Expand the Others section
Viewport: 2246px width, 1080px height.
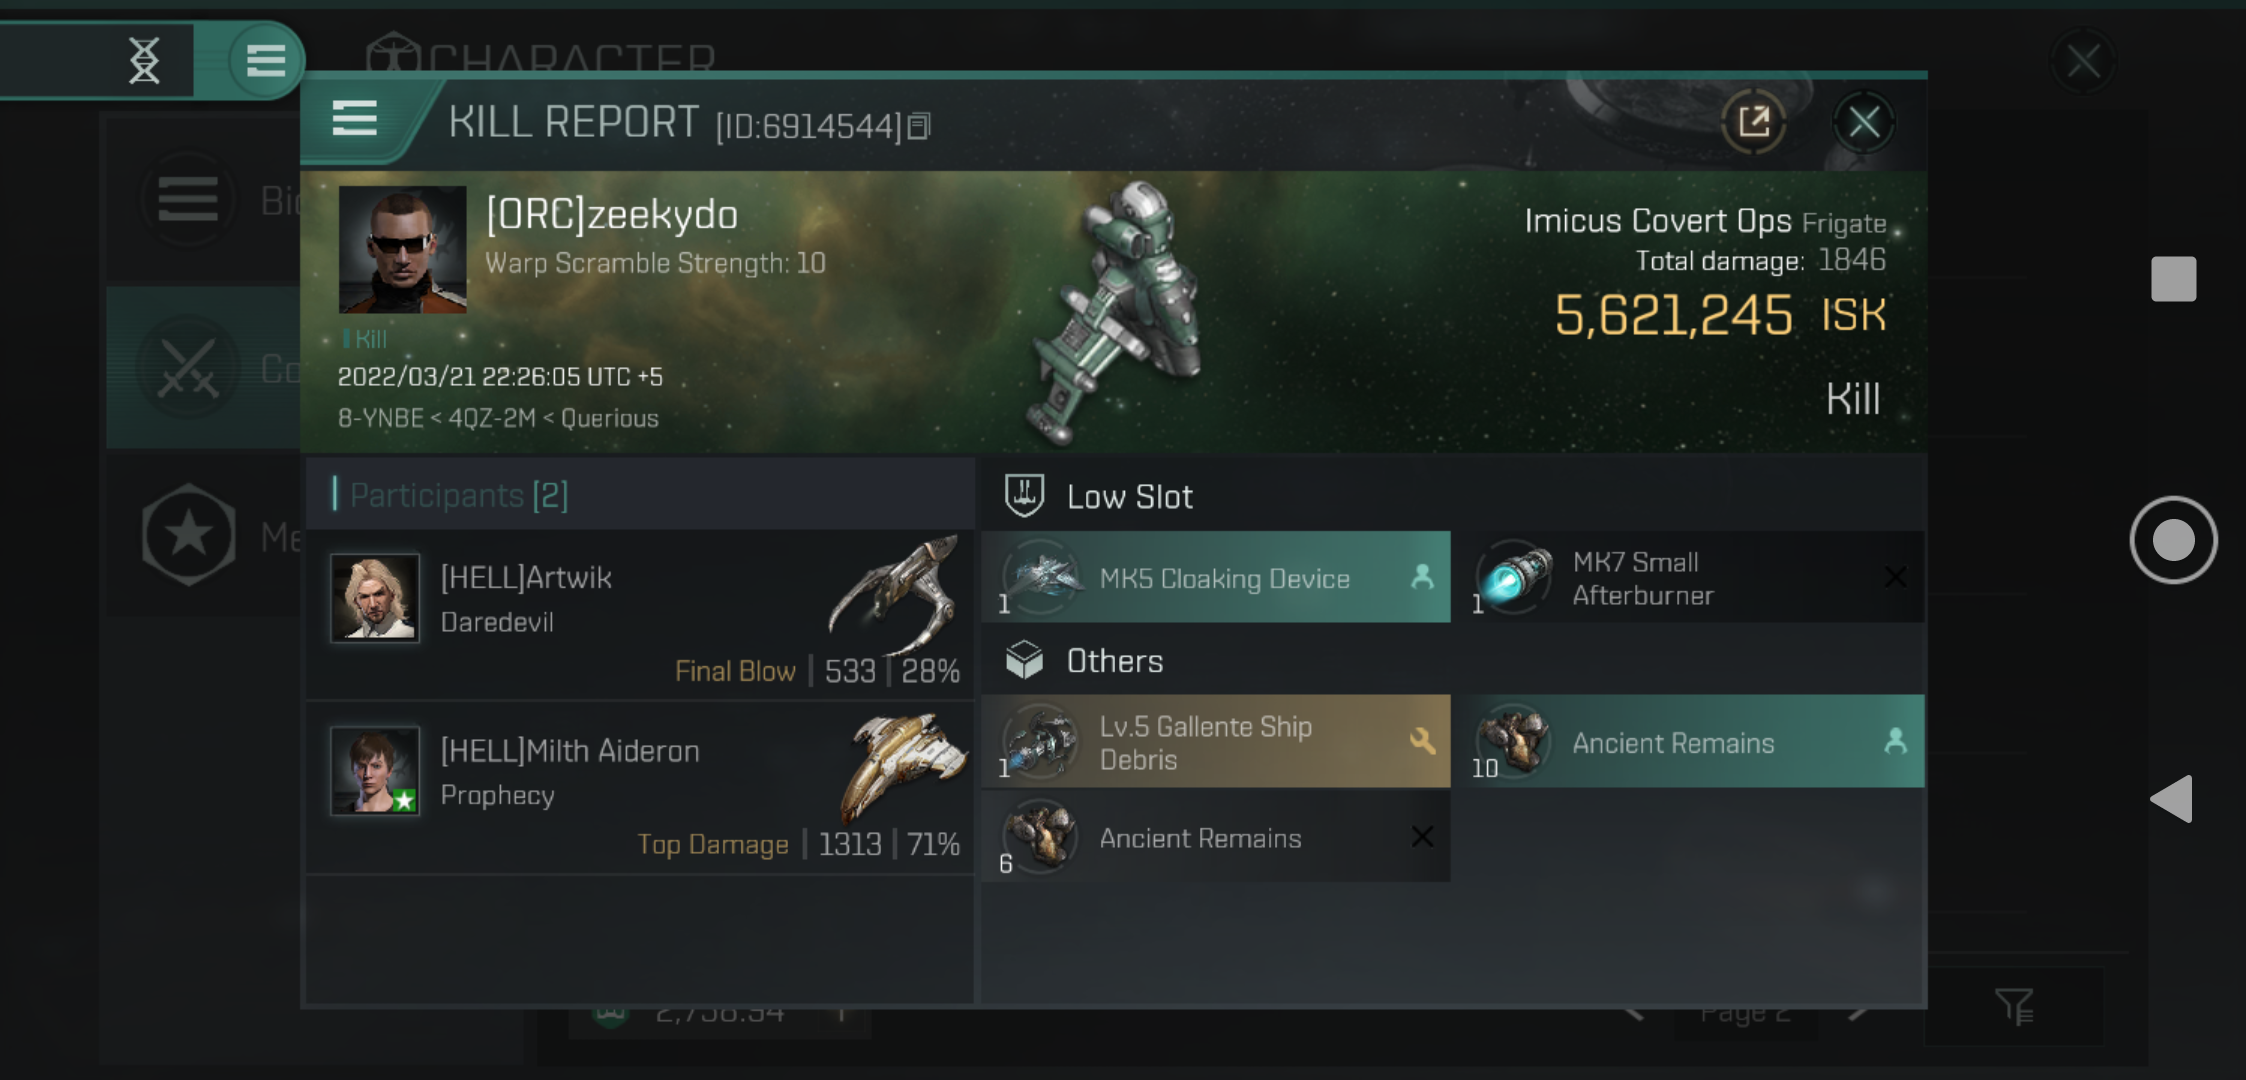pos(1114,660)
